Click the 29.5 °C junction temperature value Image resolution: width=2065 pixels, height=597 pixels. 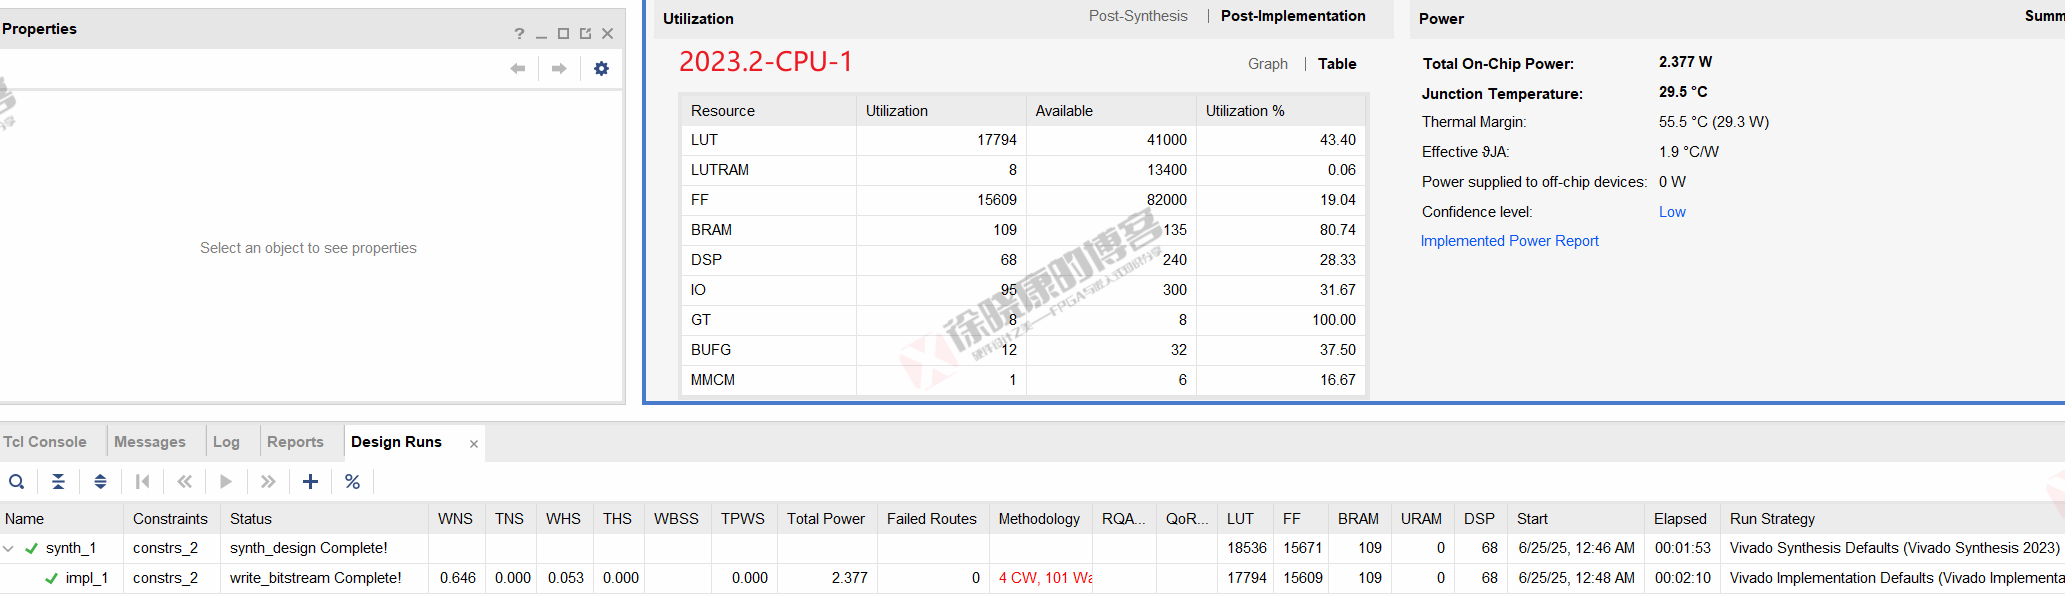point(1683,92)
